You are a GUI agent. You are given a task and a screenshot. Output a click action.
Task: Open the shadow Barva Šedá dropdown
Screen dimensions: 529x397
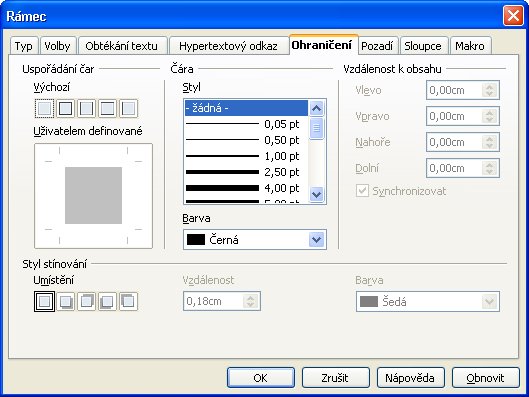point(427,302)
